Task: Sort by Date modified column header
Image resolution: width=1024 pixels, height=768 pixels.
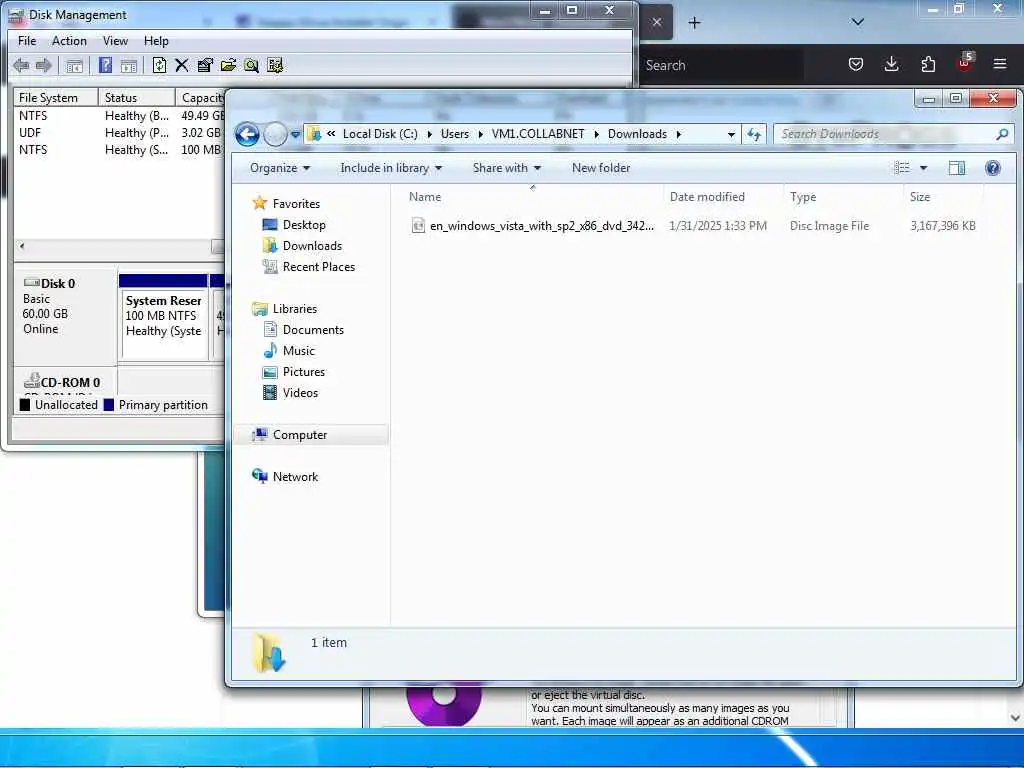Action: click(723, 197)
